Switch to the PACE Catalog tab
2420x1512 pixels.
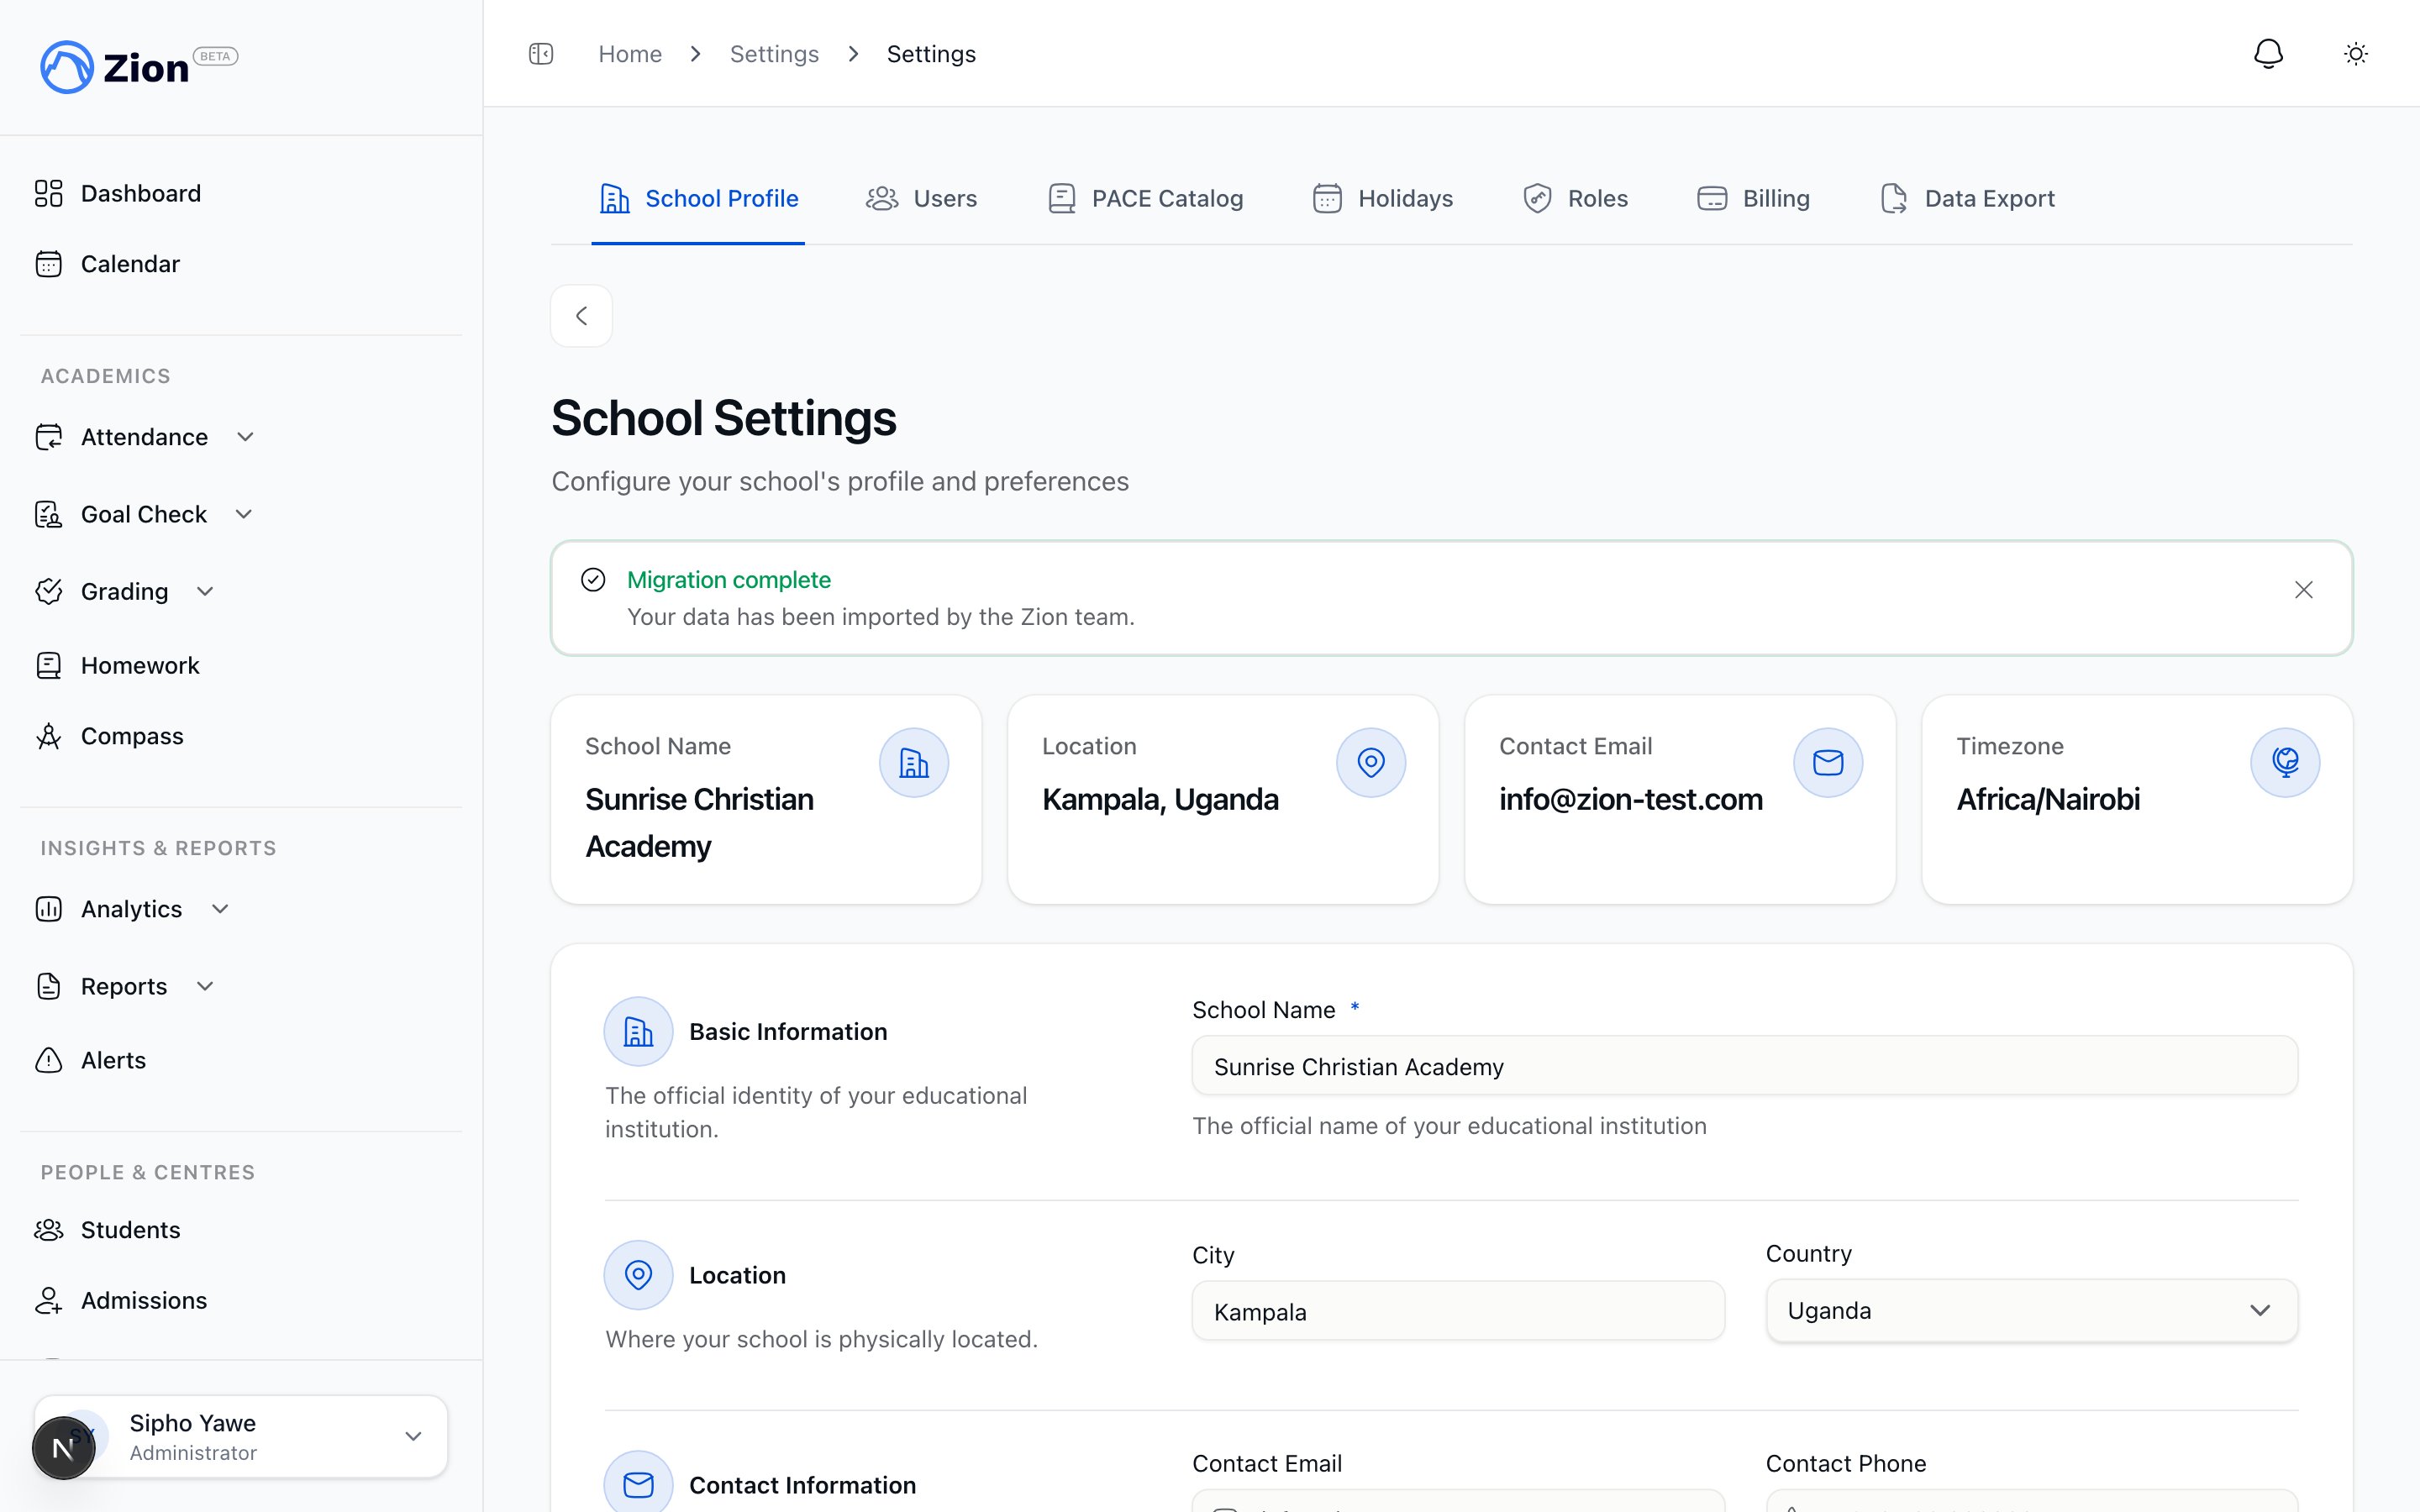tap(1145, 198)
